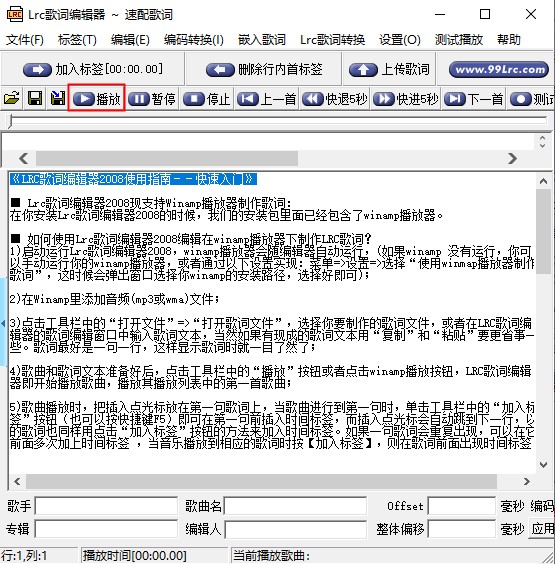
Task: Pause the song with 暂停
Action: 152,99
